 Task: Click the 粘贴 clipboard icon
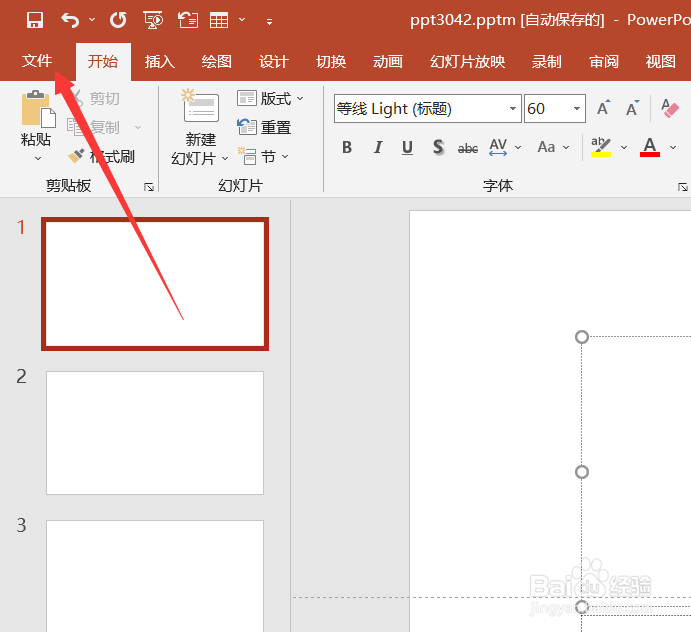38,109
